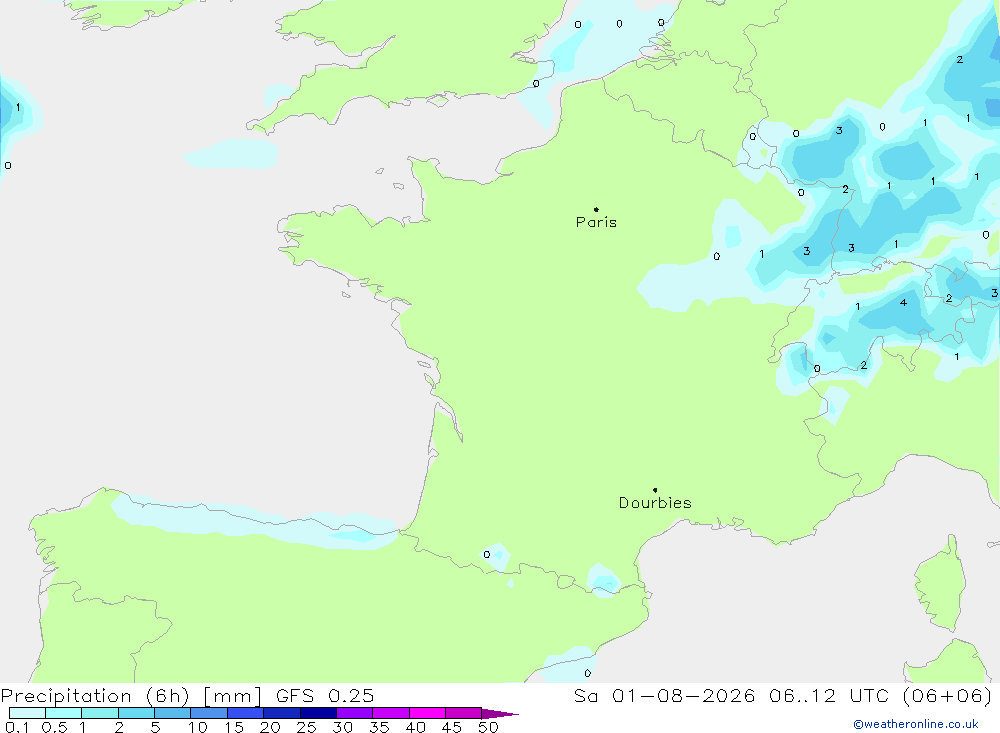Pick the 25–30 mm legend swatch
The image size is (1000, 733).
[318, 713]
